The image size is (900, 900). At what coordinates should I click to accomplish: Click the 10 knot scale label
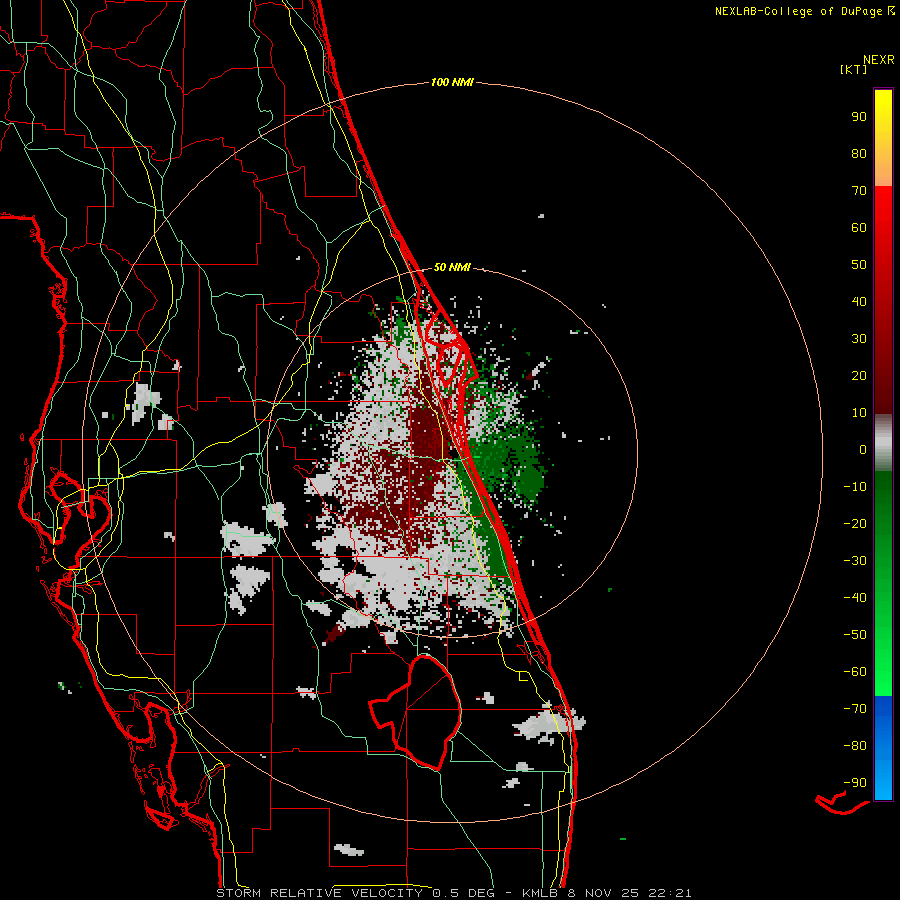point(859,413)
